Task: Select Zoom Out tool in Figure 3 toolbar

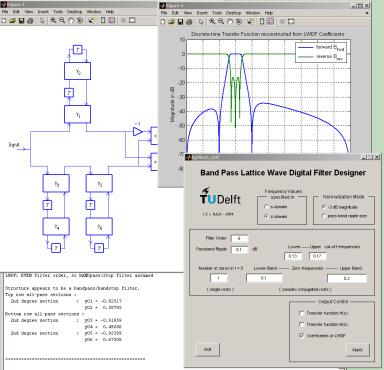Action: 62,21
